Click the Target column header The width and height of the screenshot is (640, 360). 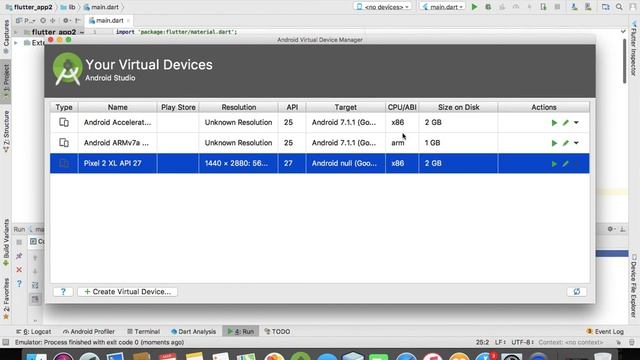pyautogui.click(x=345, y=107)
